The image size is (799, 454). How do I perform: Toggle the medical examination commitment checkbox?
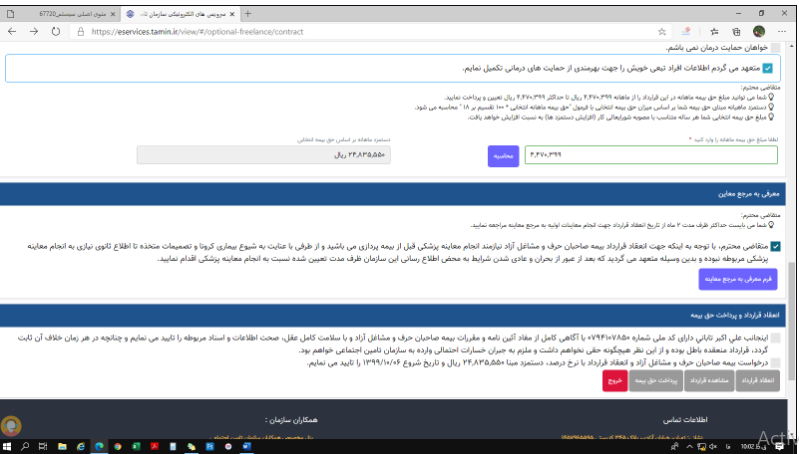click(x=775, y=246)
